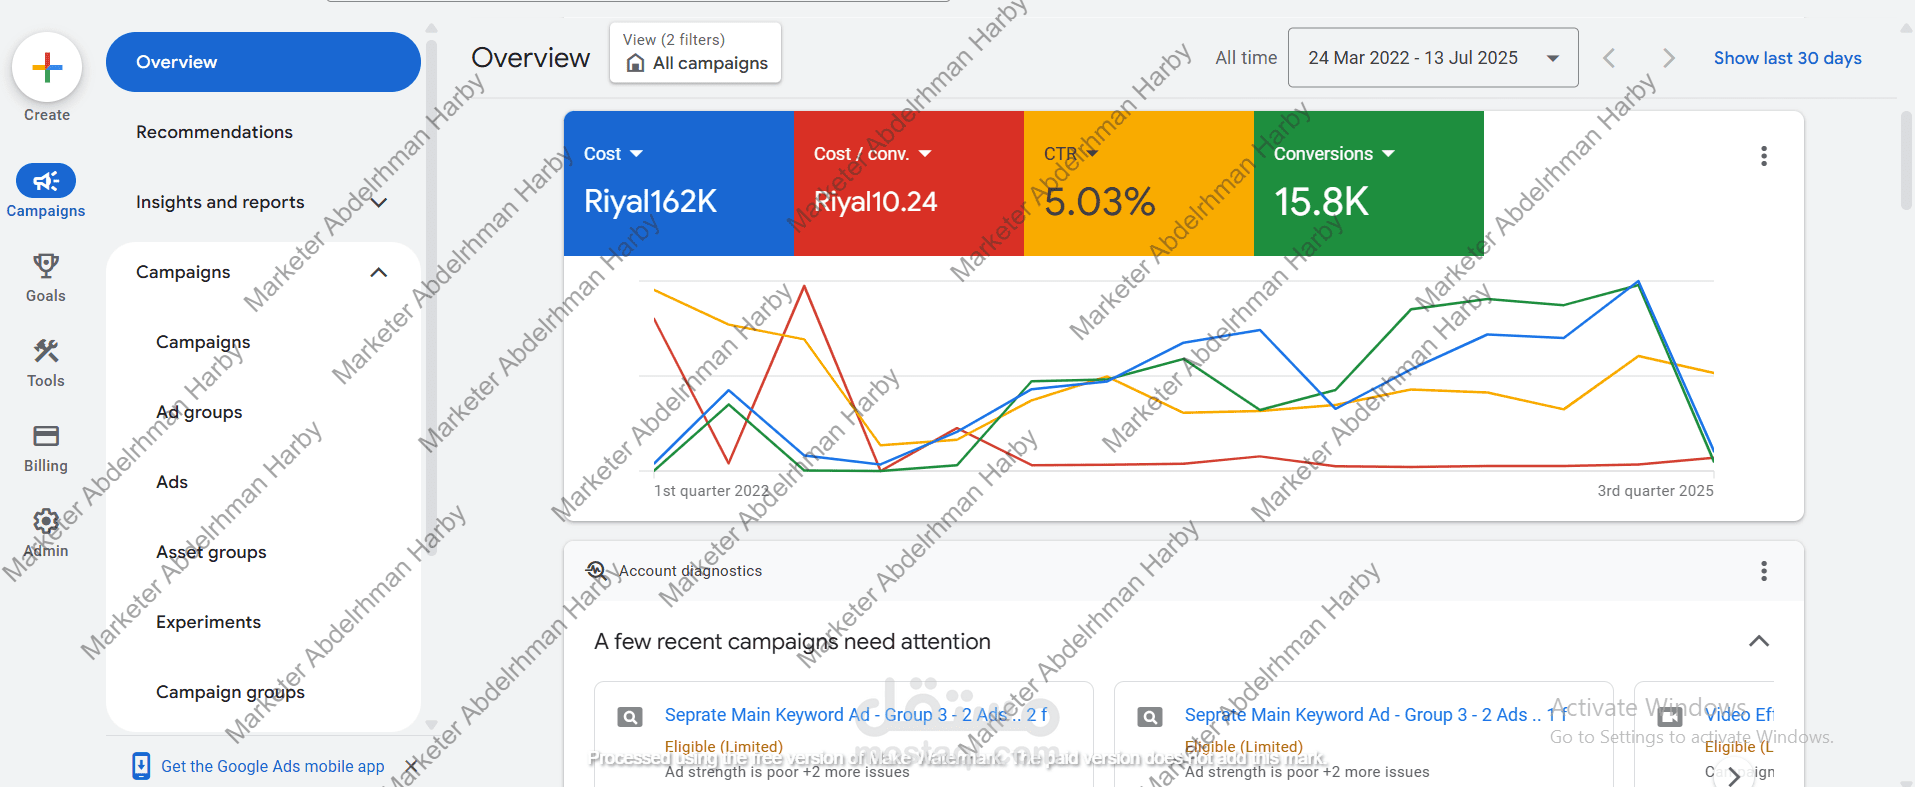Open the Cost metric dropdown

(613, 154)
